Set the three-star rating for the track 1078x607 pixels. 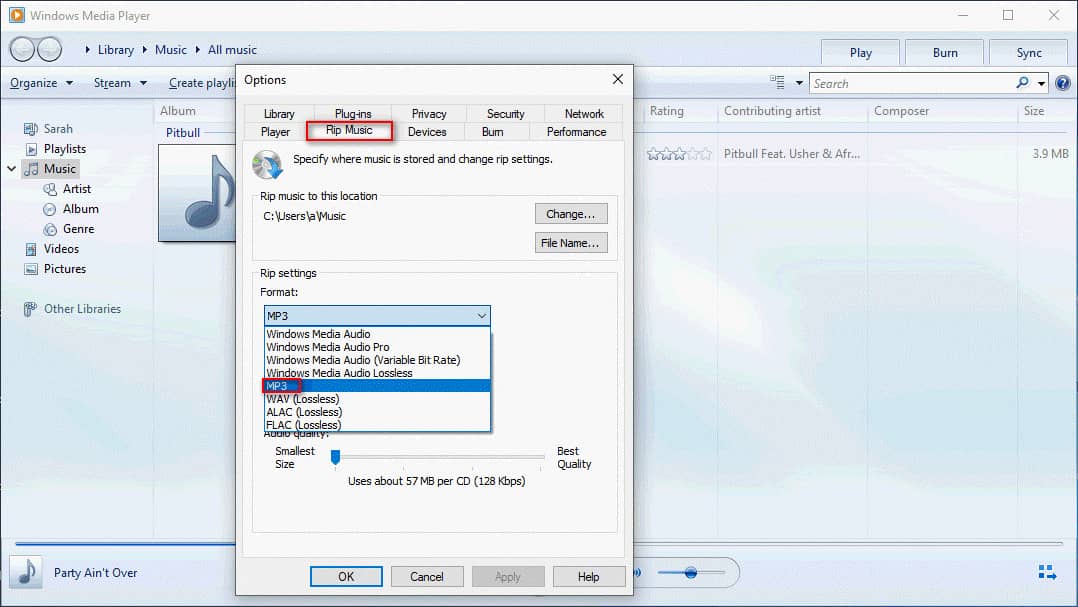[679, 154]
